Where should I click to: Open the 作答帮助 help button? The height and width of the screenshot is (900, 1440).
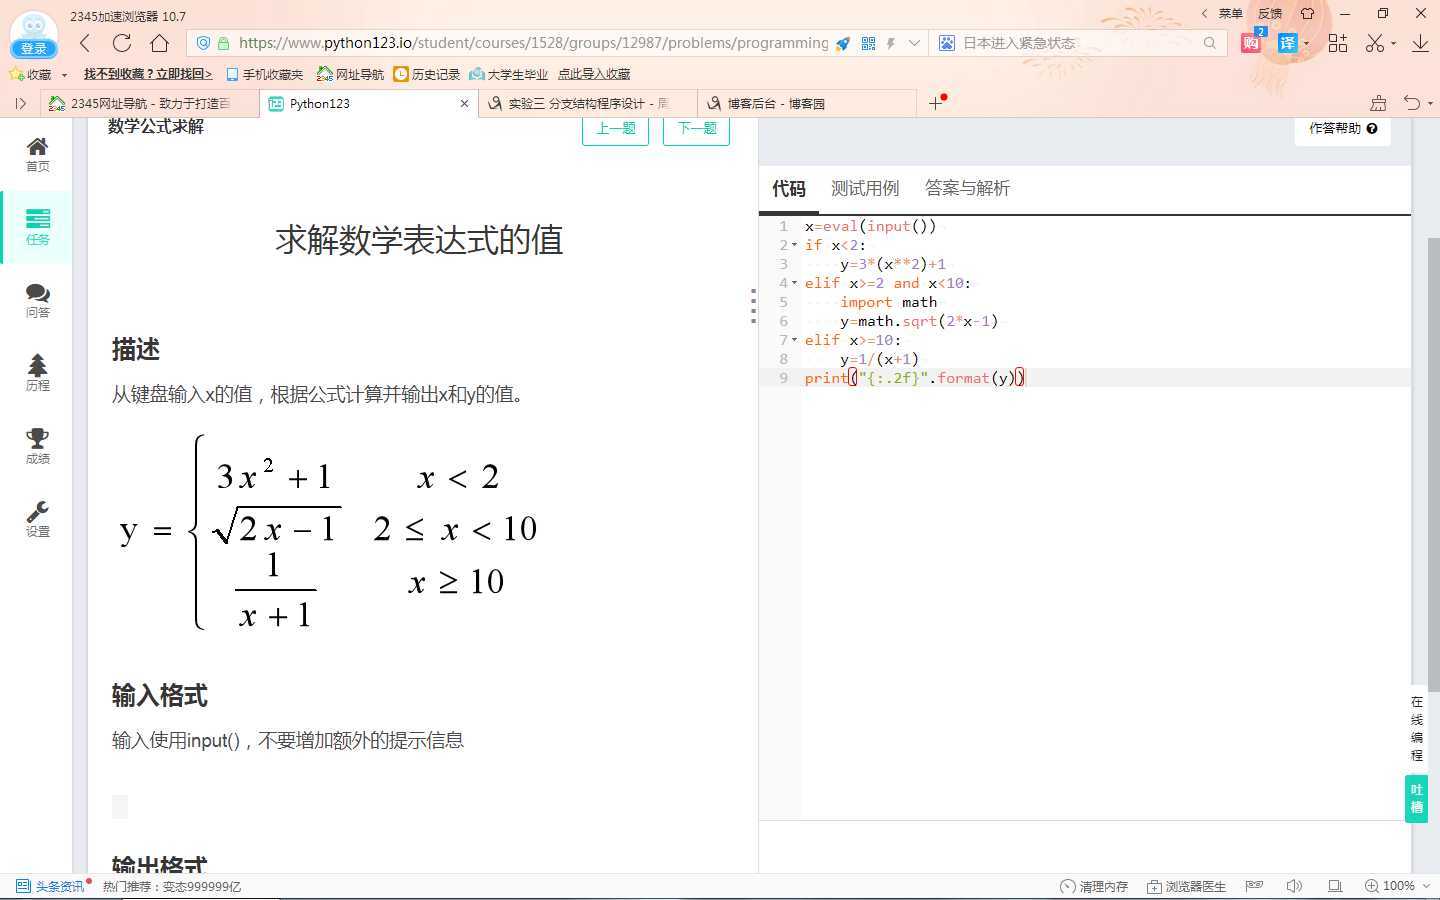pyautogui.click(x=1342, y=128)
